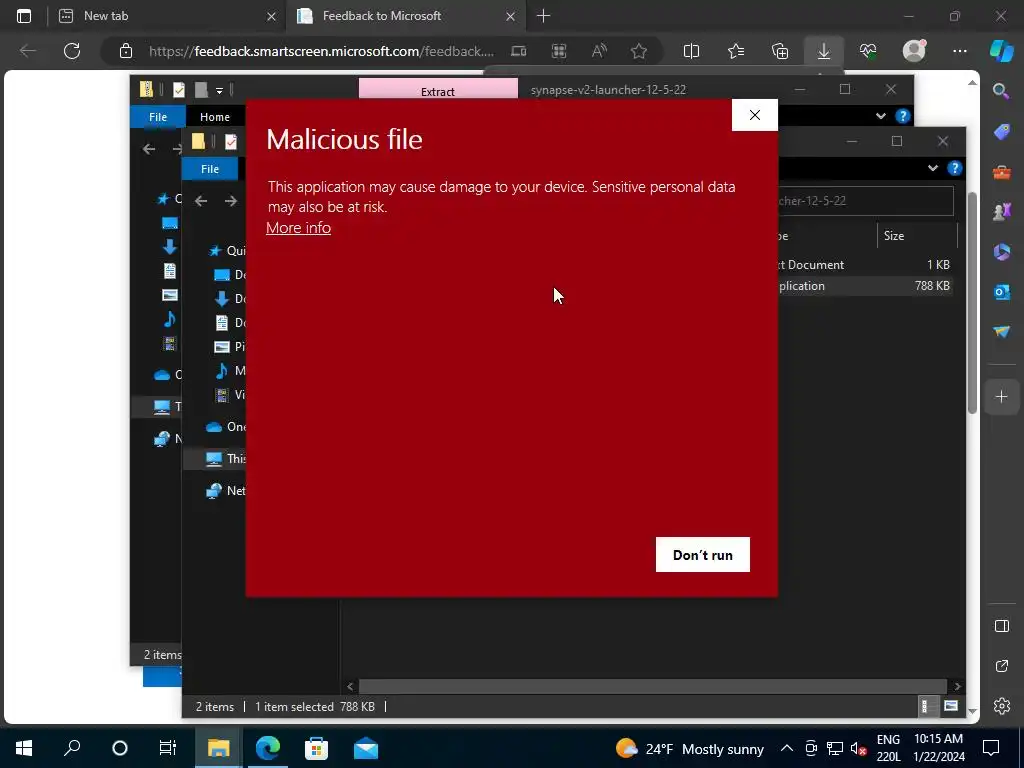Sort files by Size column header
Image resolution: width=1024 pixels, height=768 pixels.
916,236
